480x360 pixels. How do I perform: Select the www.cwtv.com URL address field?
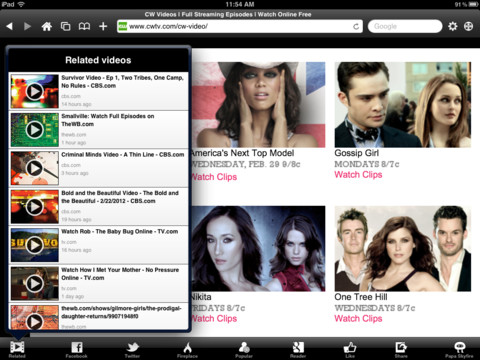pyautogui.click(x=240, y=26)
